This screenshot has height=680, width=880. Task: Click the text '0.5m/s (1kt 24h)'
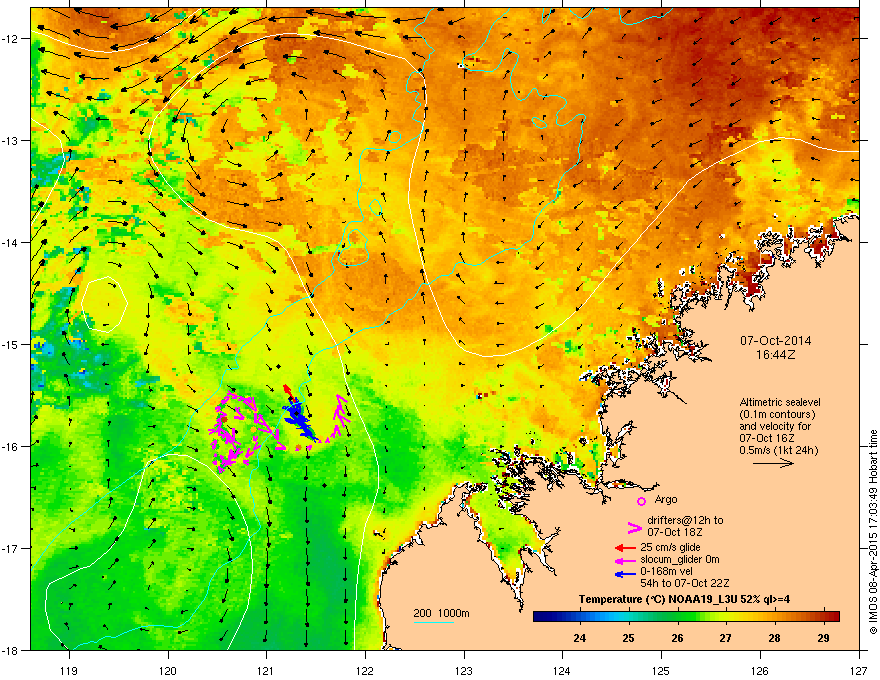[778, 450]
